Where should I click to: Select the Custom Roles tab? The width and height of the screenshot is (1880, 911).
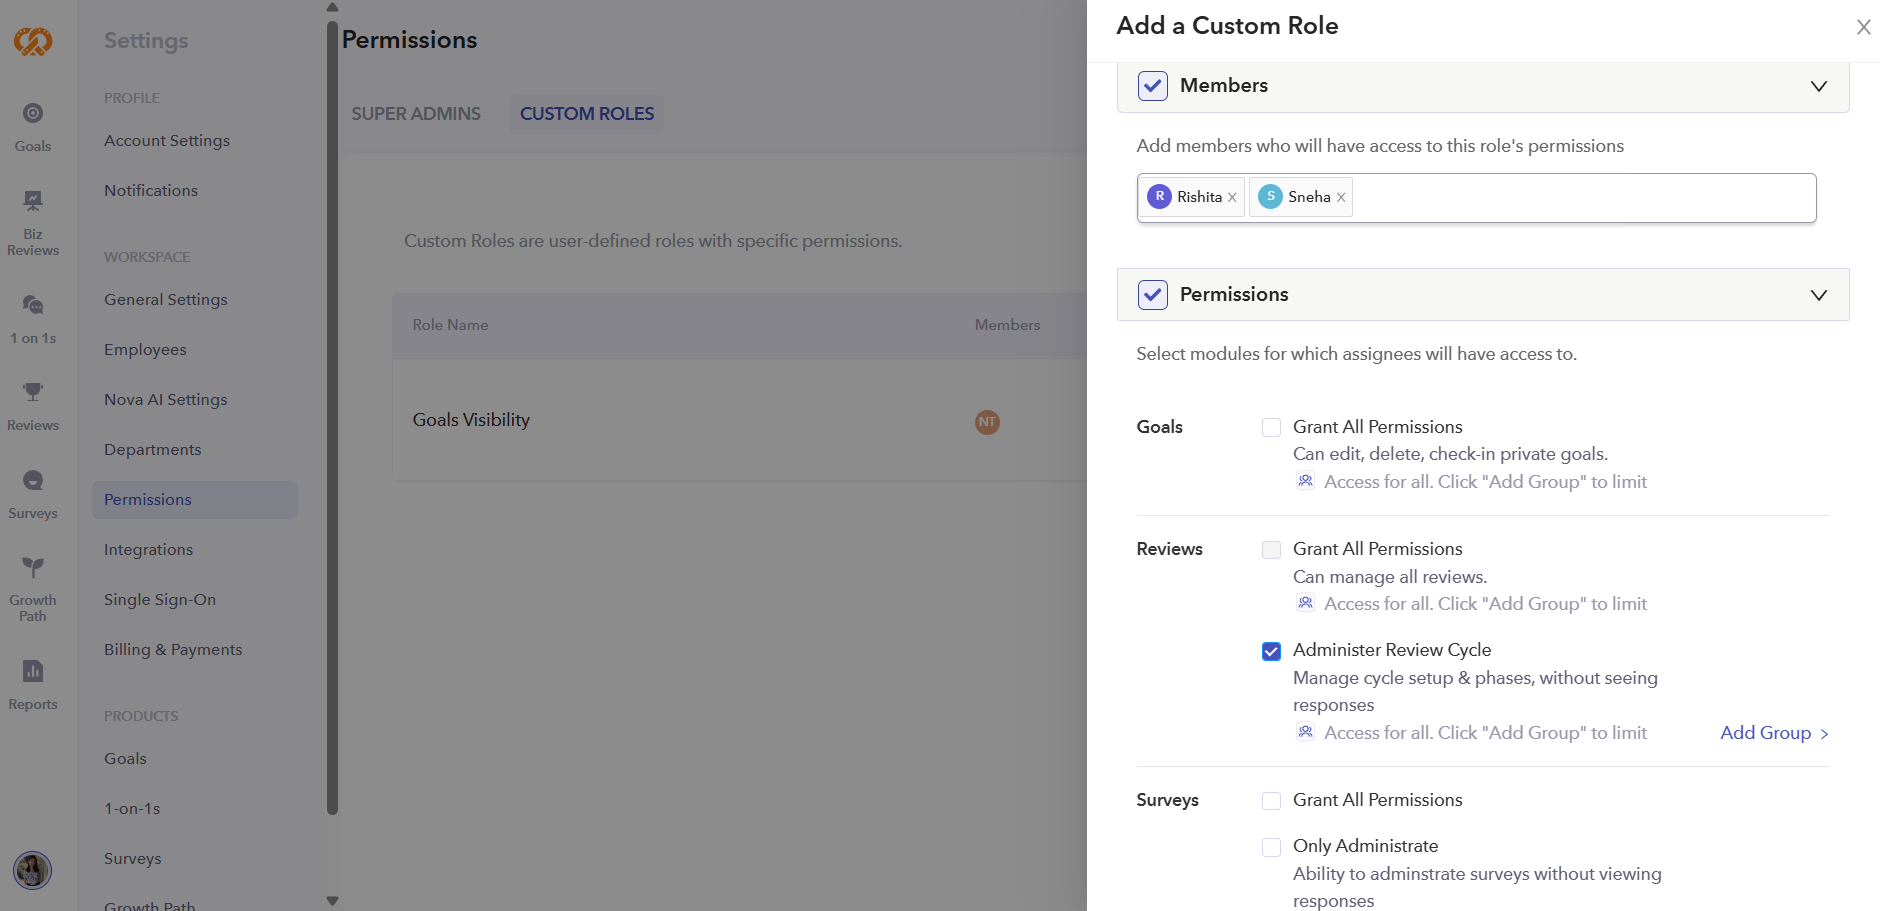point(587,114)
